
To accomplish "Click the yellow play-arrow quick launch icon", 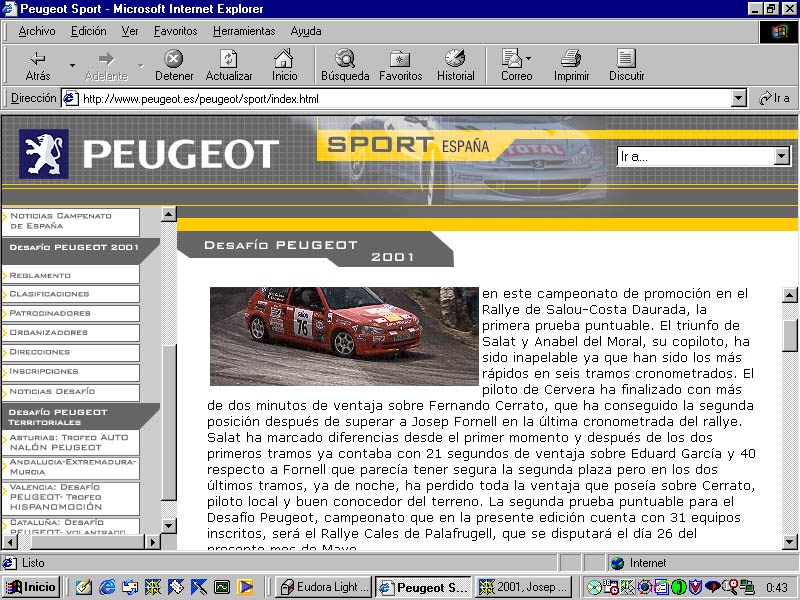I will pyautogui.click(x=245, y=587).
